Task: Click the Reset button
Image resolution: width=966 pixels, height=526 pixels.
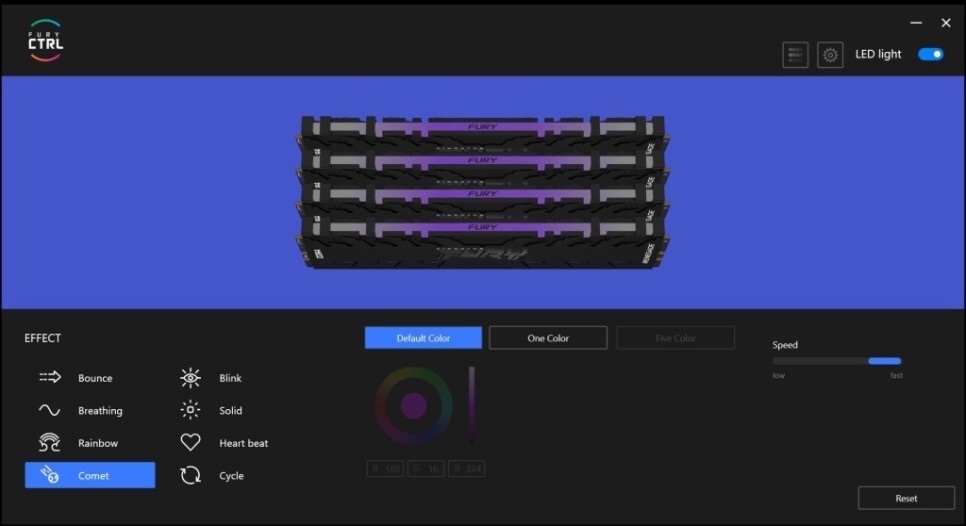Action: tap(906, 498)
